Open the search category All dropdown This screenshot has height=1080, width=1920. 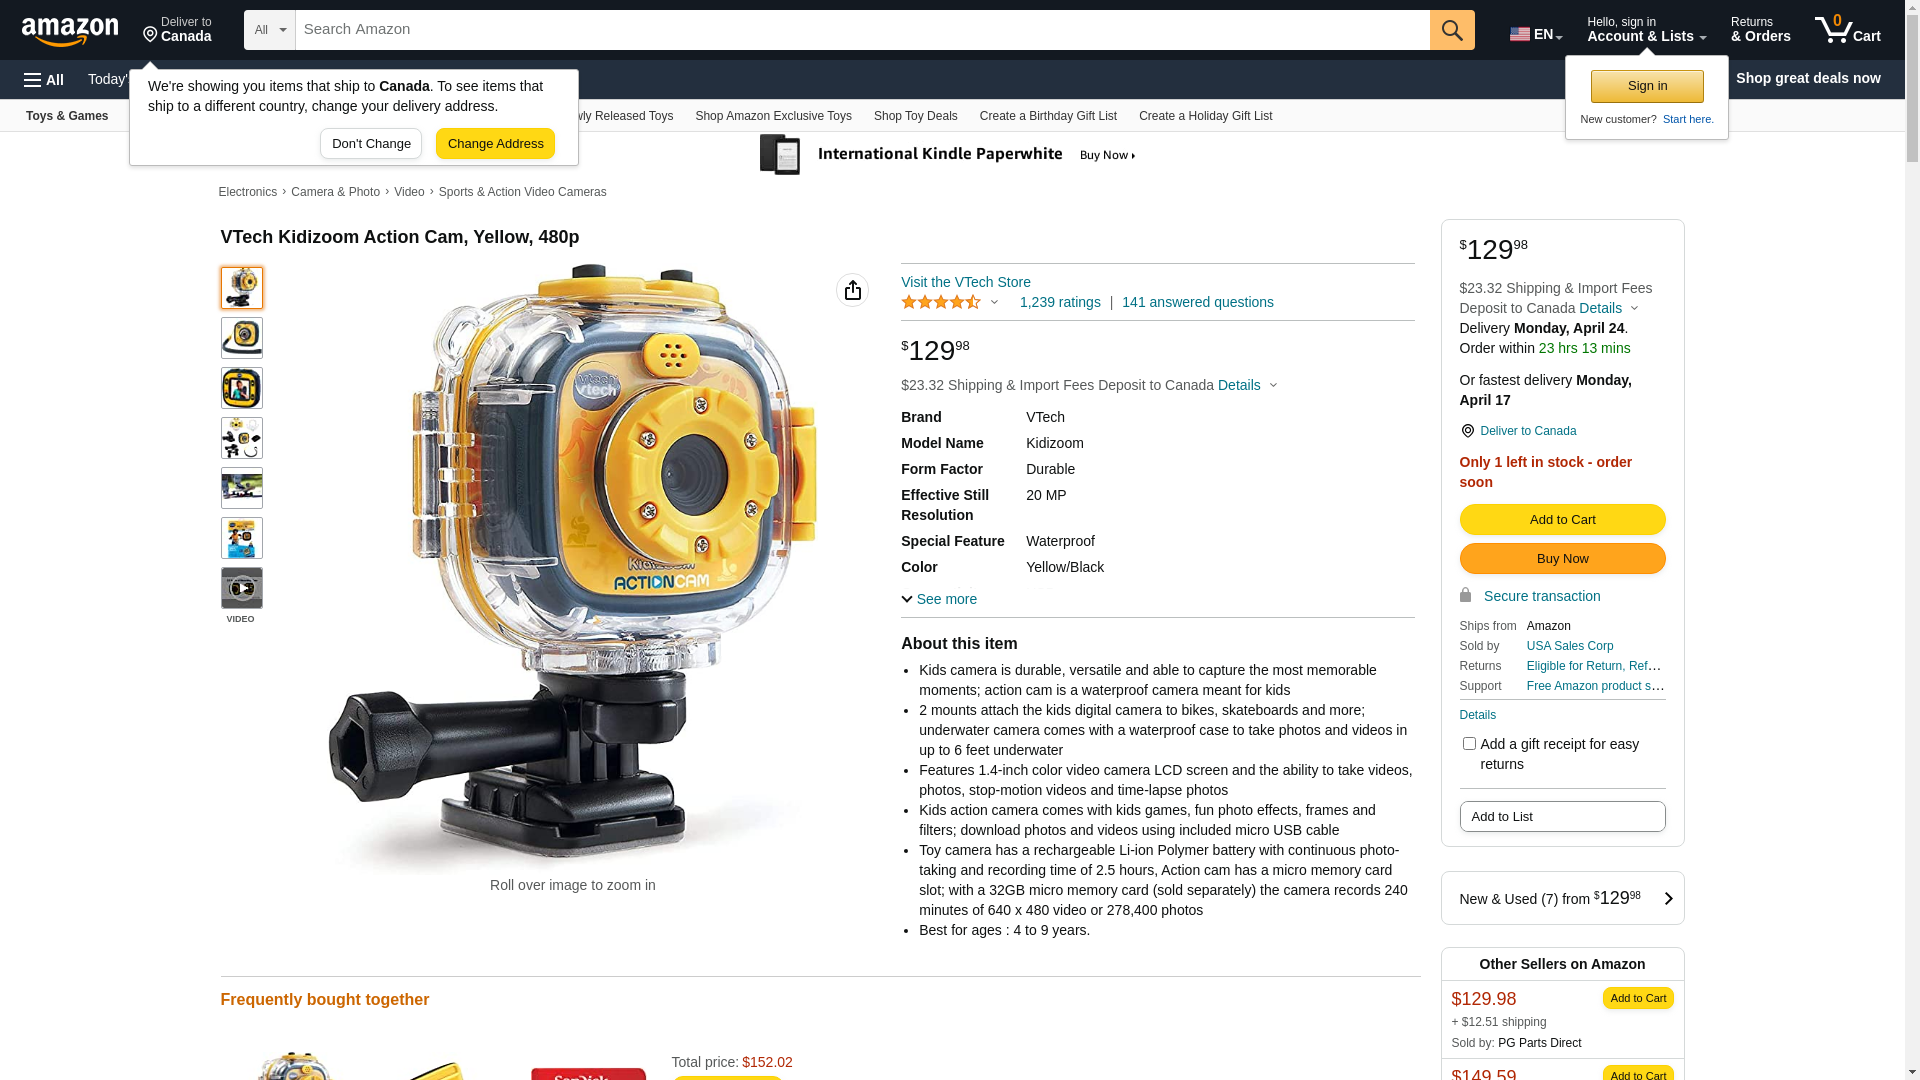point(270,30)
